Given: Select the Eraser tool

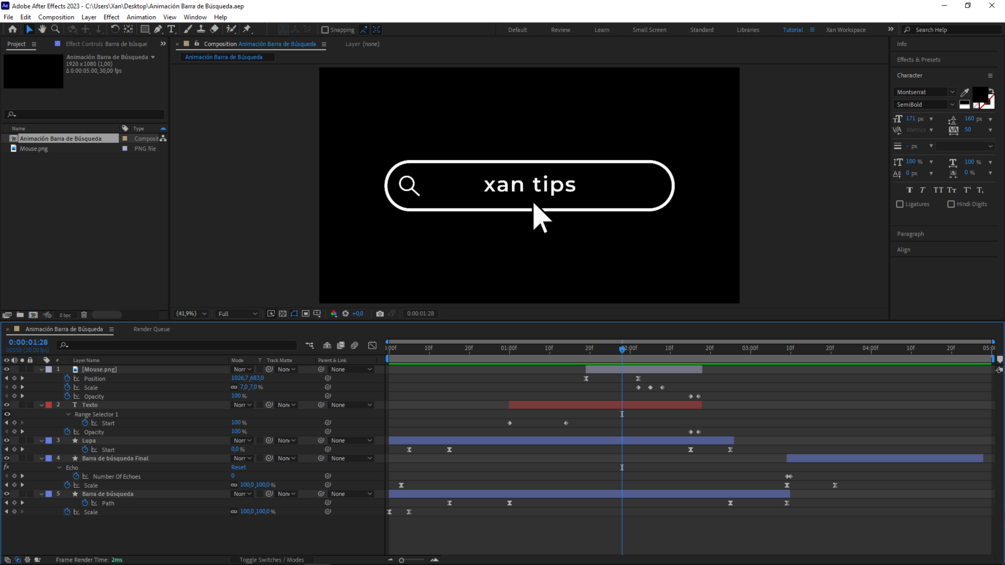Looking at the screenshot, I should [214, 29].
